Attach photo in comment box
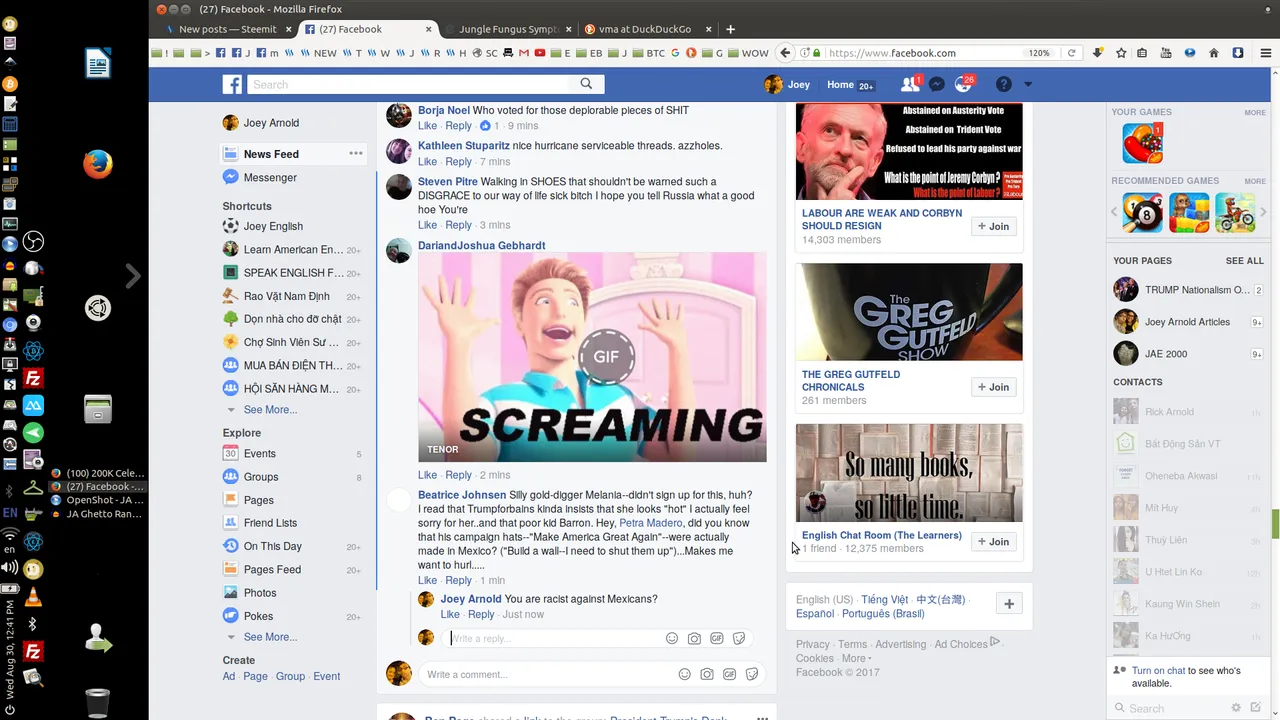This screenshot has width=1280, height=720. tap(707, 675)
